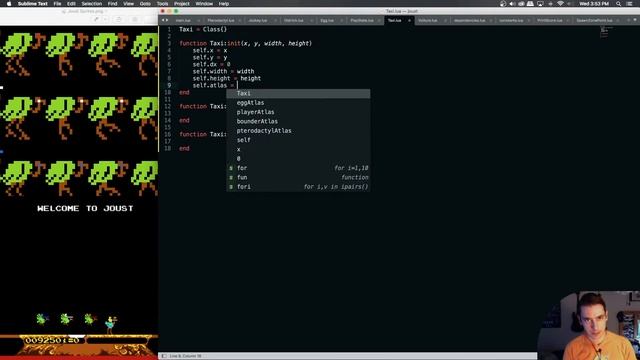Viewport: 640px width, 360px height.
Task: Choose the 'for i=1,10' snippet suggestion
Action: (x=298, y=168)
